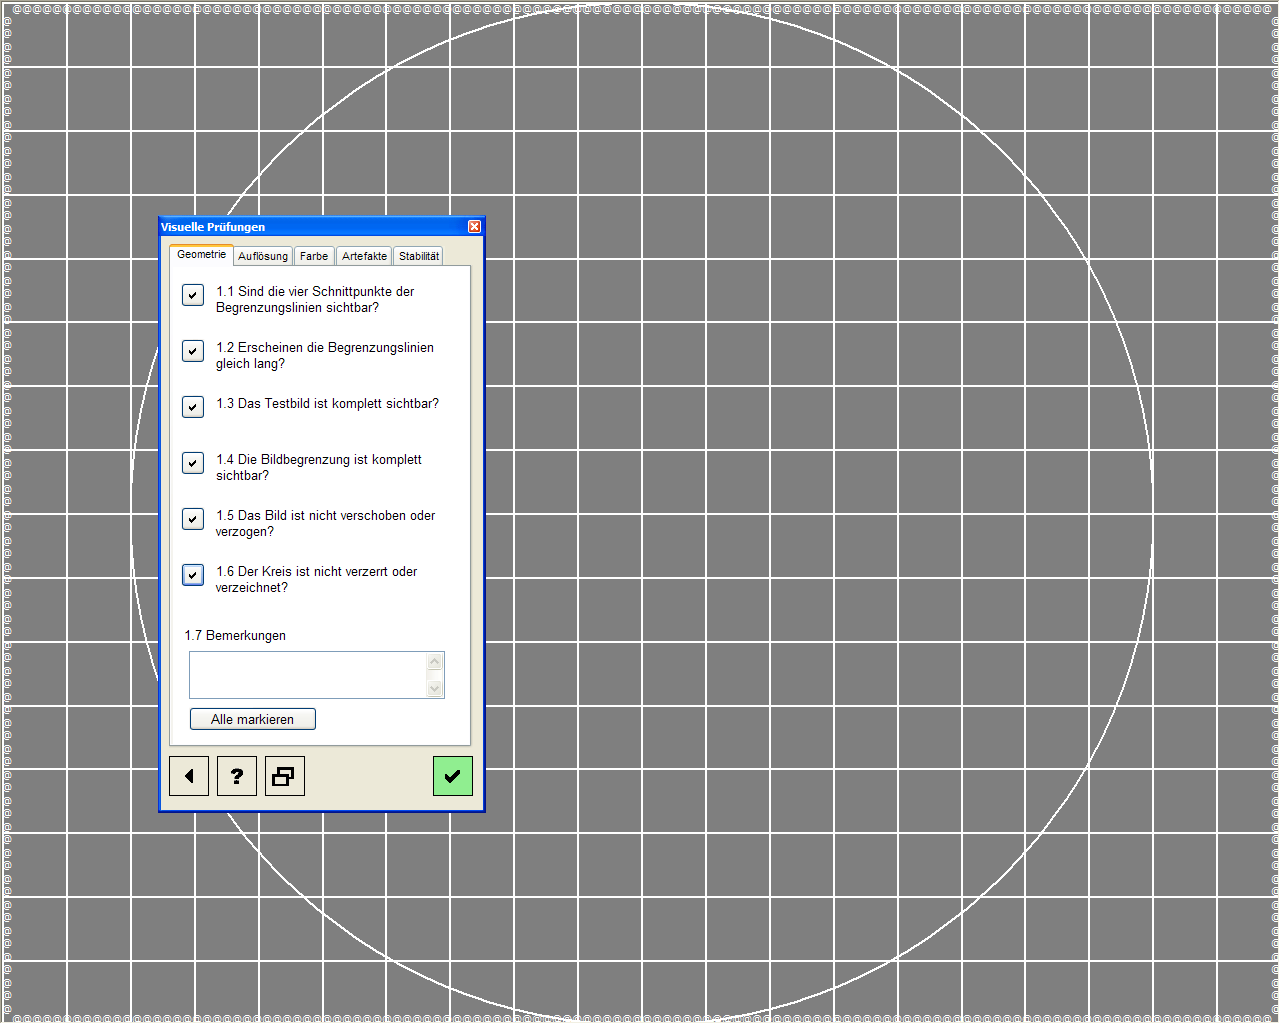The height and width of the screenshot is (1024, 1280).
Task: Toggle checkbox 1.5 Bild nicht verschoben
Action: (193, 519)
